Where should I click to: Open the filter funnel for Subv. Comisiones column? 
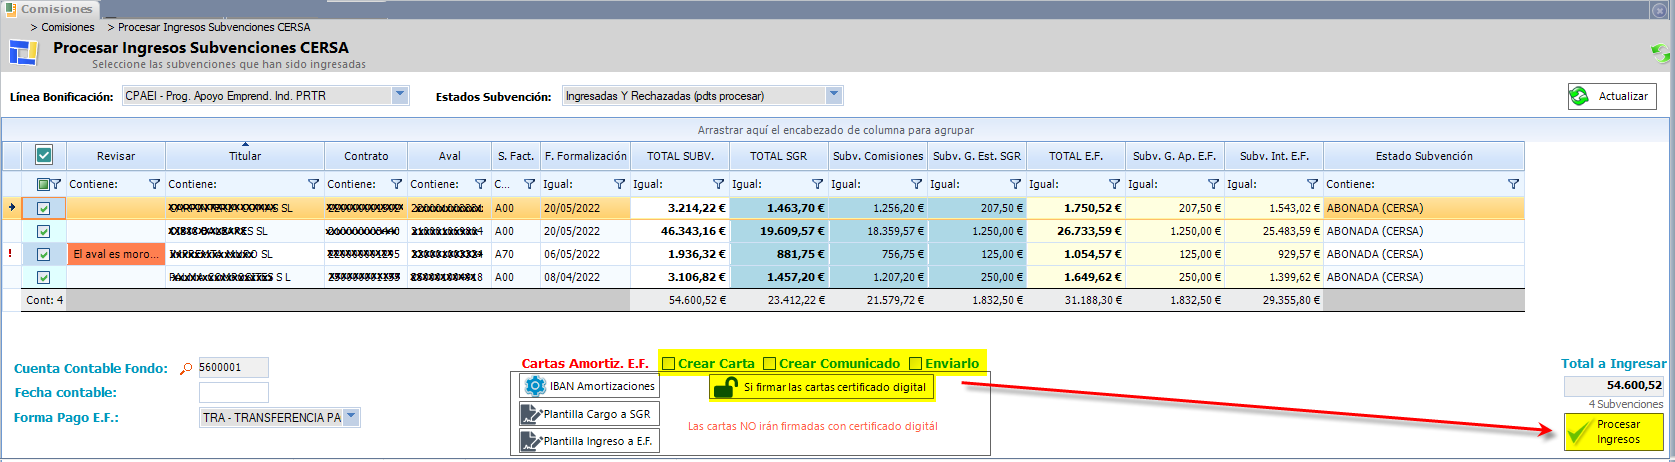916,184
